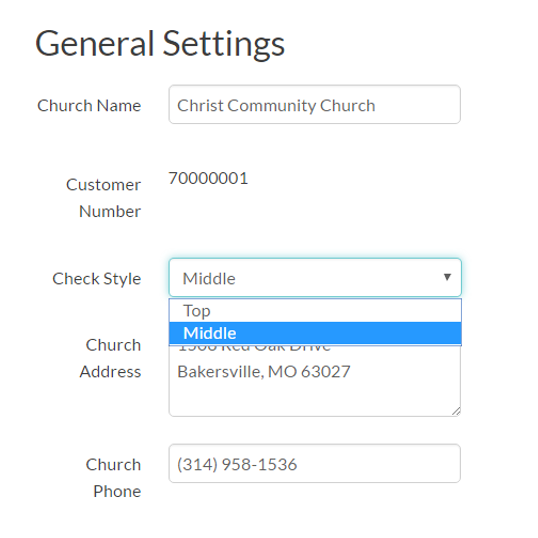The width and height of the screenshot is (538, 538).
Task: Click the Customer Number label
Action: click(x=103, y=198)
